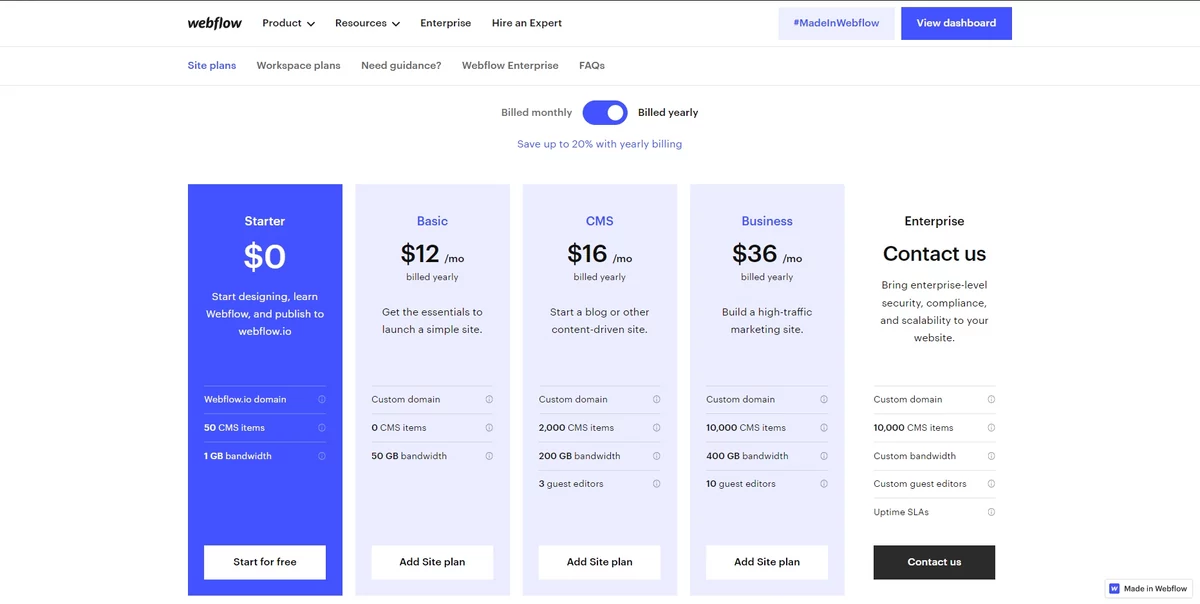The width and height of the screenshot is (1200, 604).
Task: Click View dashboard button
Action: point(956,23)
